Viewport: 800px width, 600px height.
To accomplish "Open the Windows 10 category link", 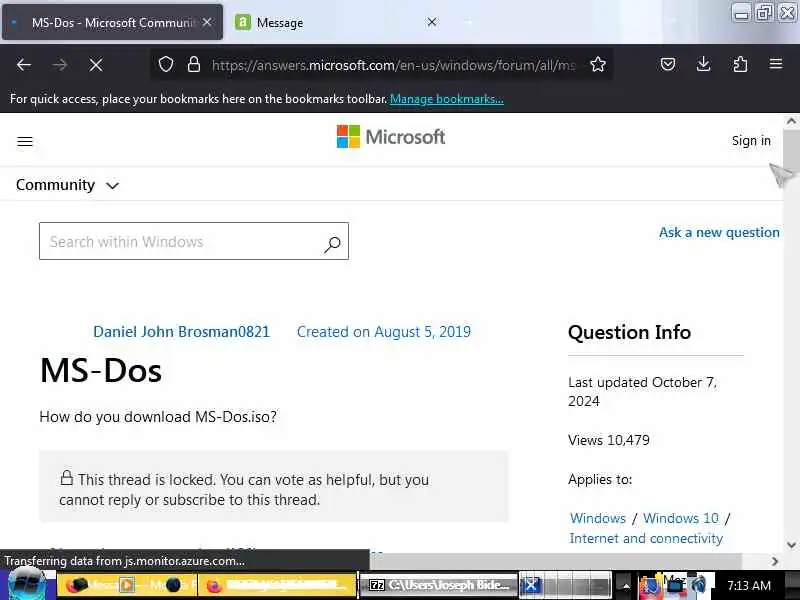I will point(681,518).
